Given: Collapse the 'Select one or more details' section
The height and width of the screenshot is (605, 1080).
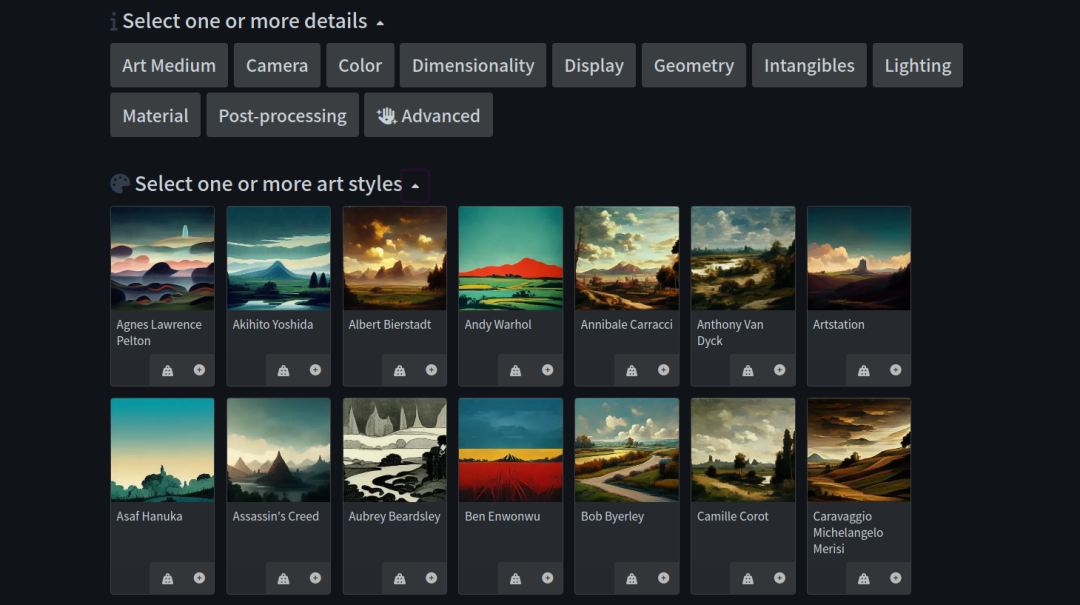Looking at the screenshot, I should coord(380,23).
